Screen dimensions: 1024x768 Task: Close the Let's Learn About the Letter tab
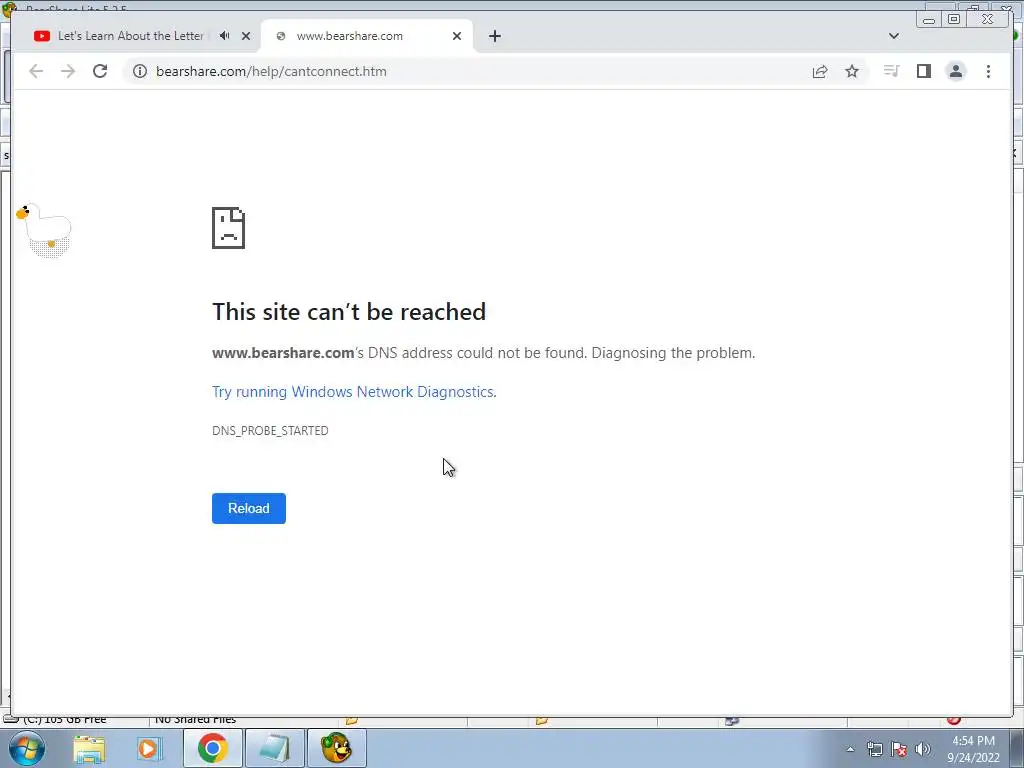(x=246, y=36)
